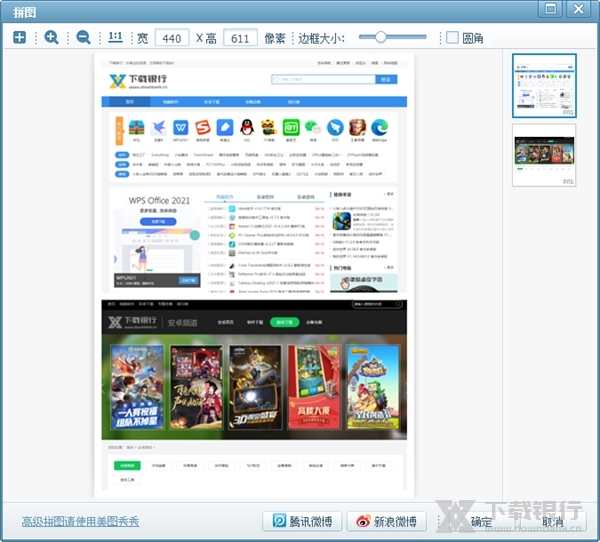Click the 宽 width input field

pos(172,38)
